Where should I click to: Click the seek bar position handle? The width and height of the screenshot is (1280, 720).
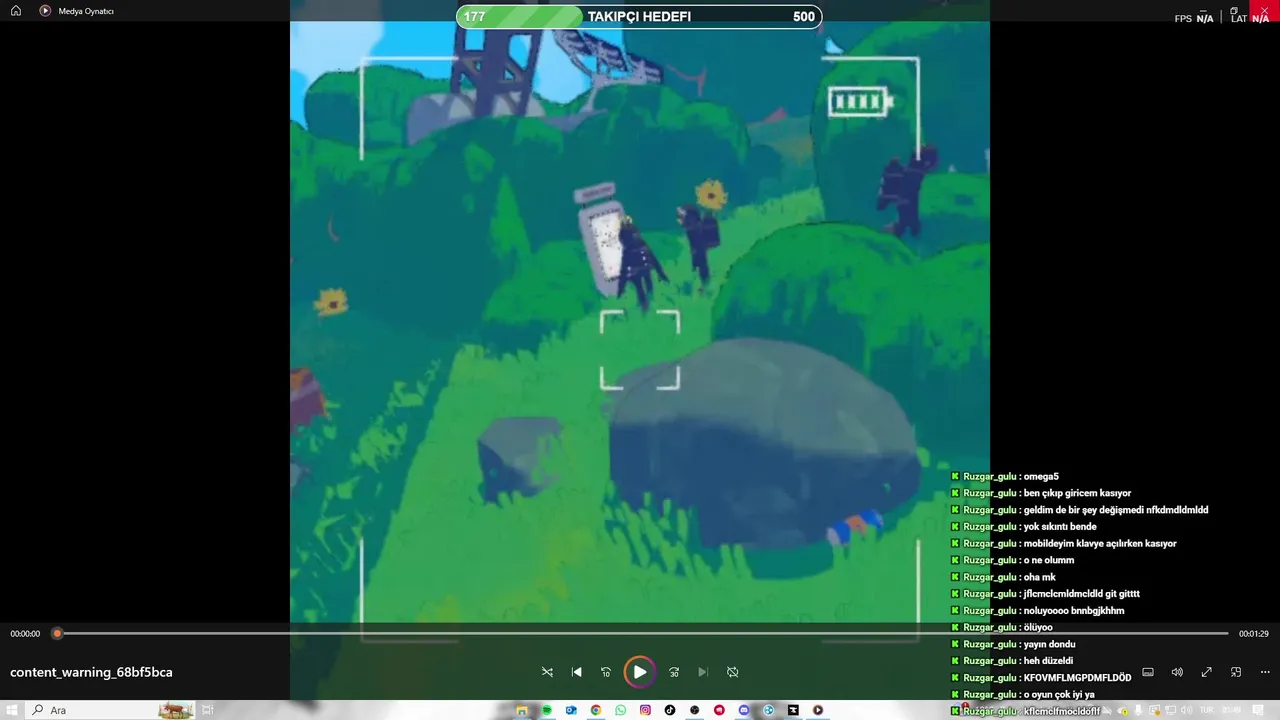click(x=57, y=633)
